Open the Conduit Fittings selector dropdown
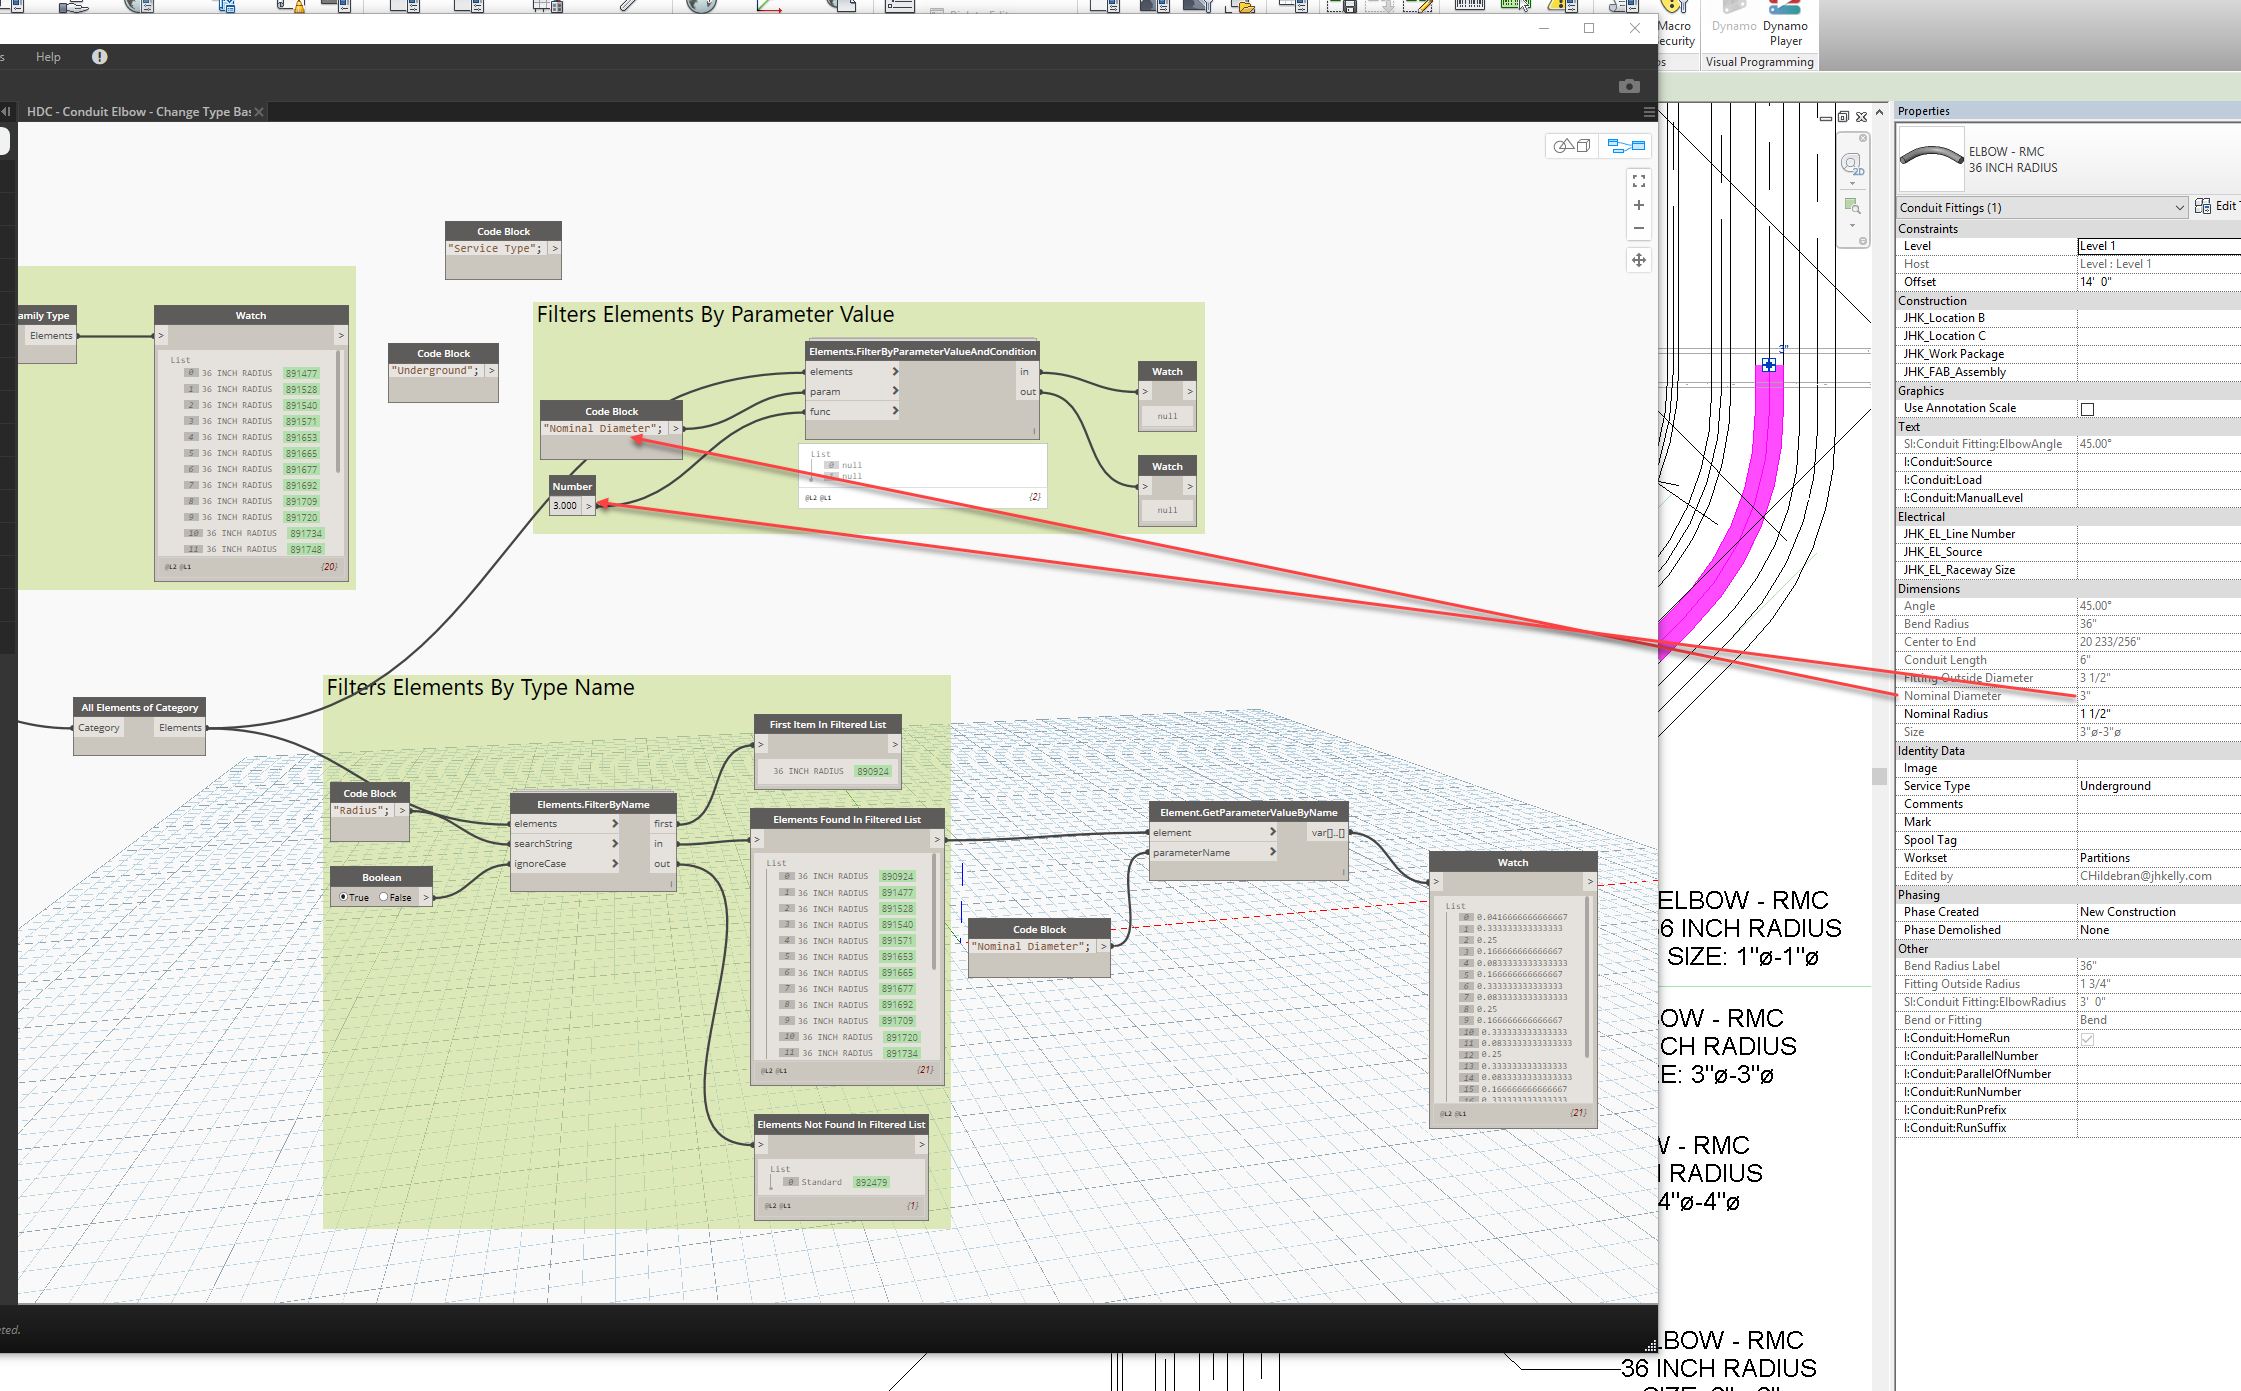 (2177, 207)
